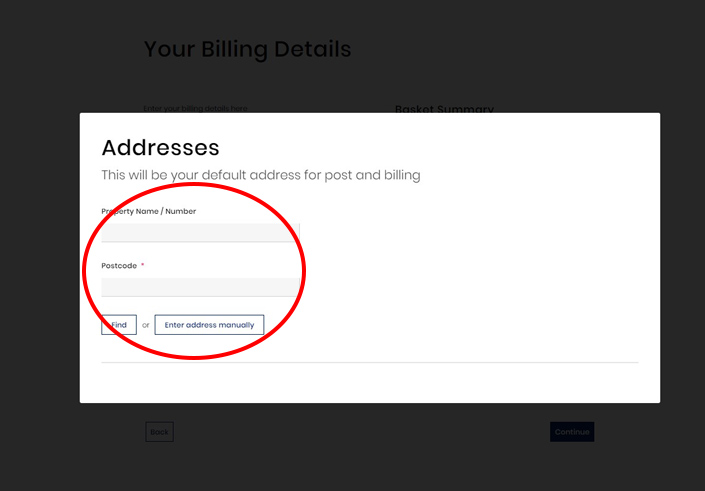
Task: Click the 'or' text between the buttons
Action: 146,325
